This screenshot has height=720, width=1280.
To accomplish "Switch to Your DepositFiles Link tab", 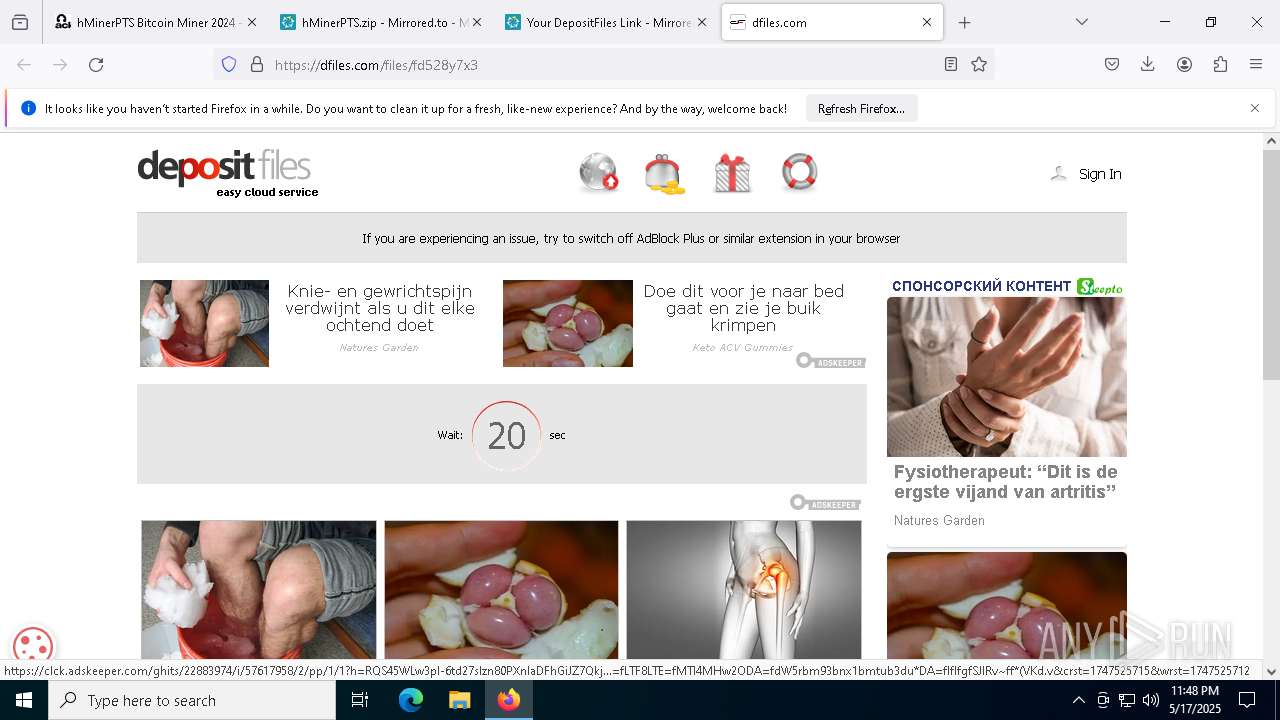I will [x=605, y=22].
